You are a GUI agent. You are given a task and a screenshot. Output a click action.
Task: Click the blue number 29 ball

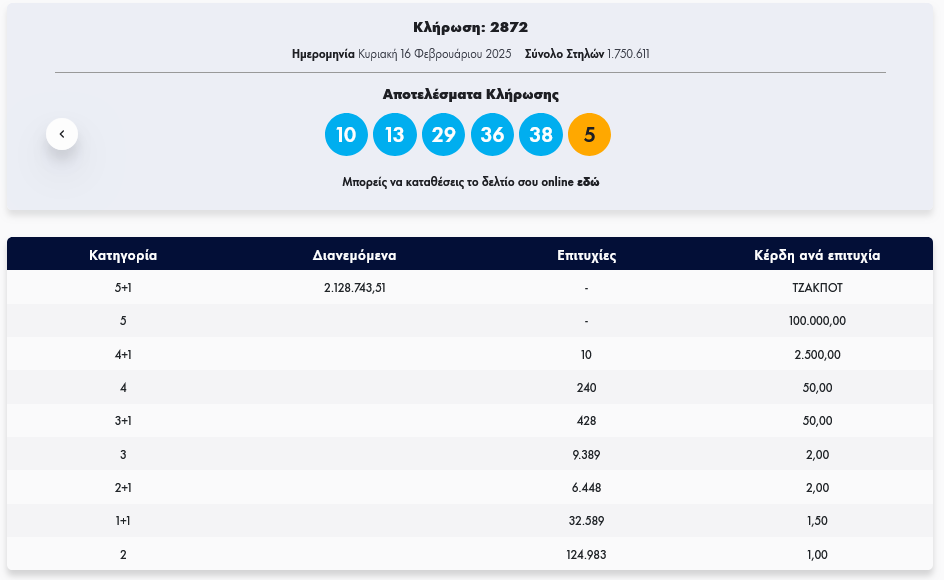click(x=443, y=135)
